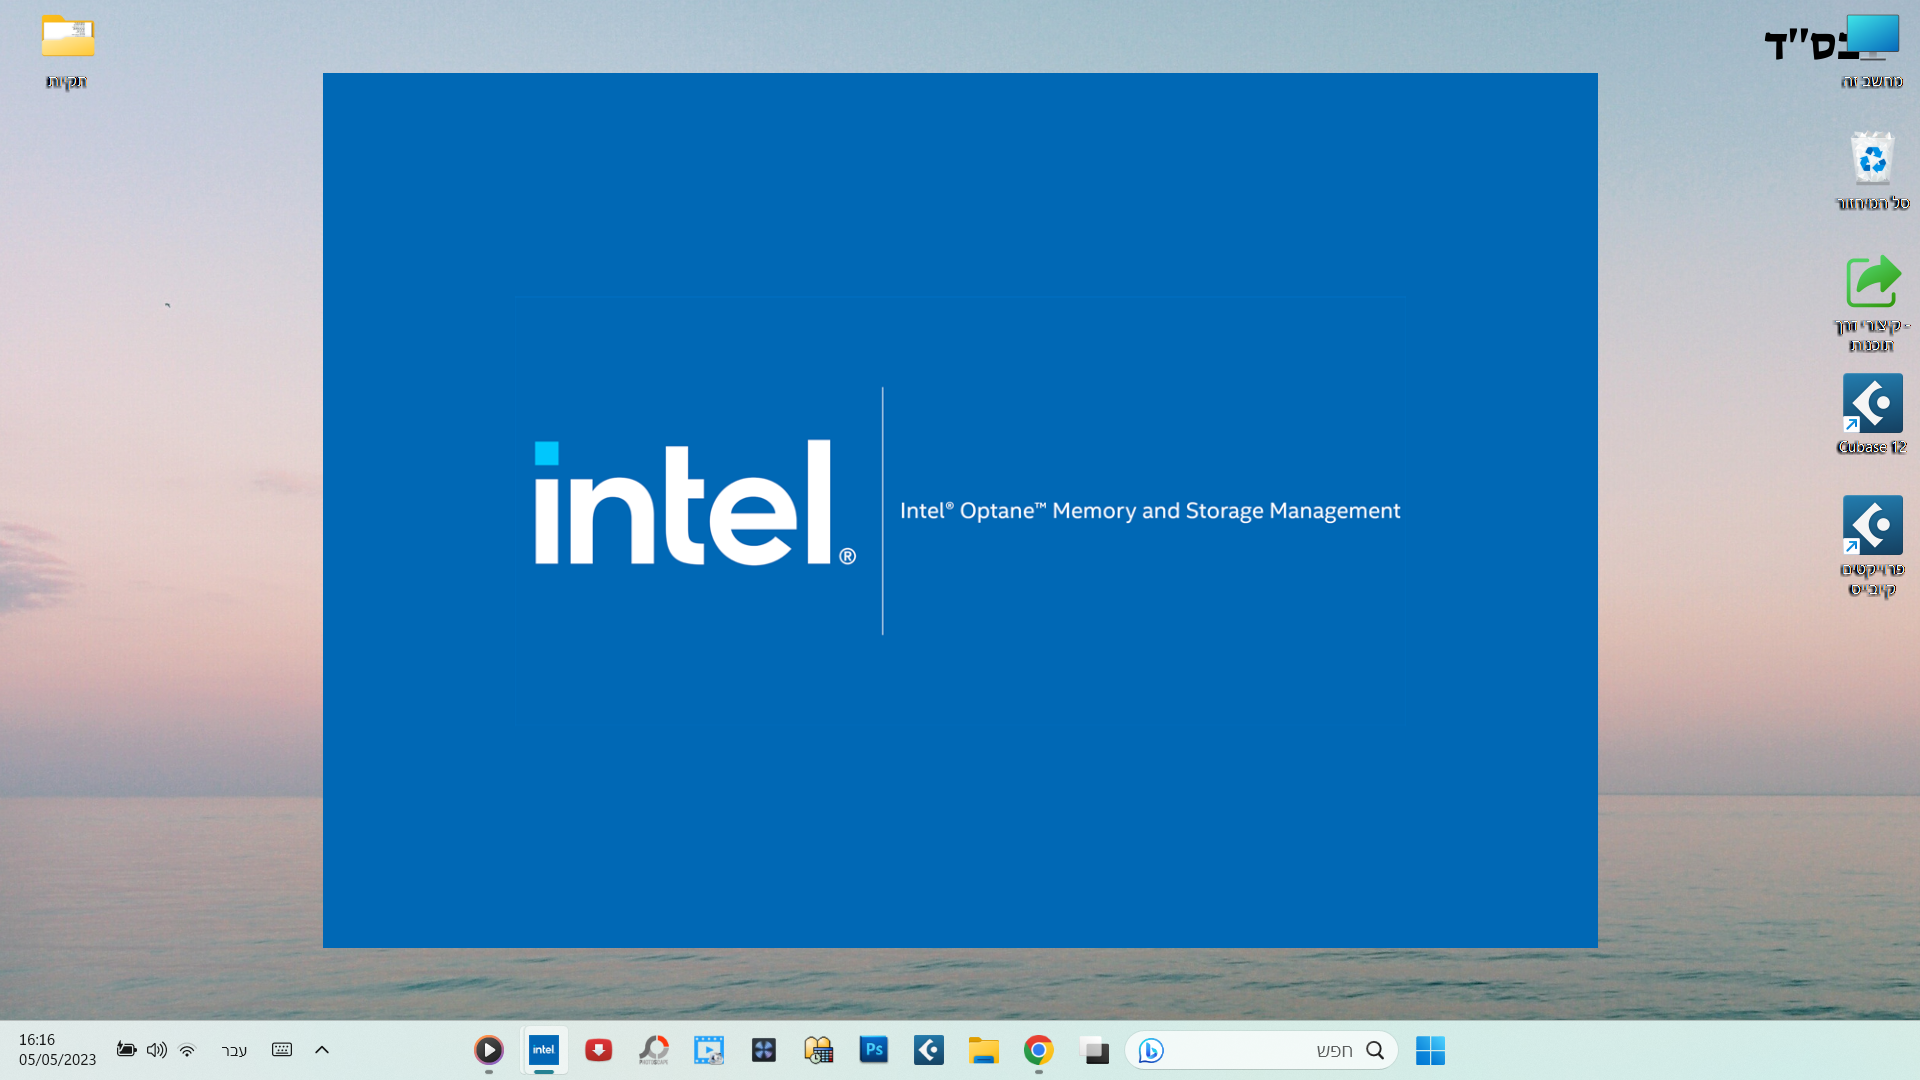Select the green share-arrow shortcuts icon
The height and width of the screenshot is (1080, 1920).
pyautogui.click(x=1872, y=303)
